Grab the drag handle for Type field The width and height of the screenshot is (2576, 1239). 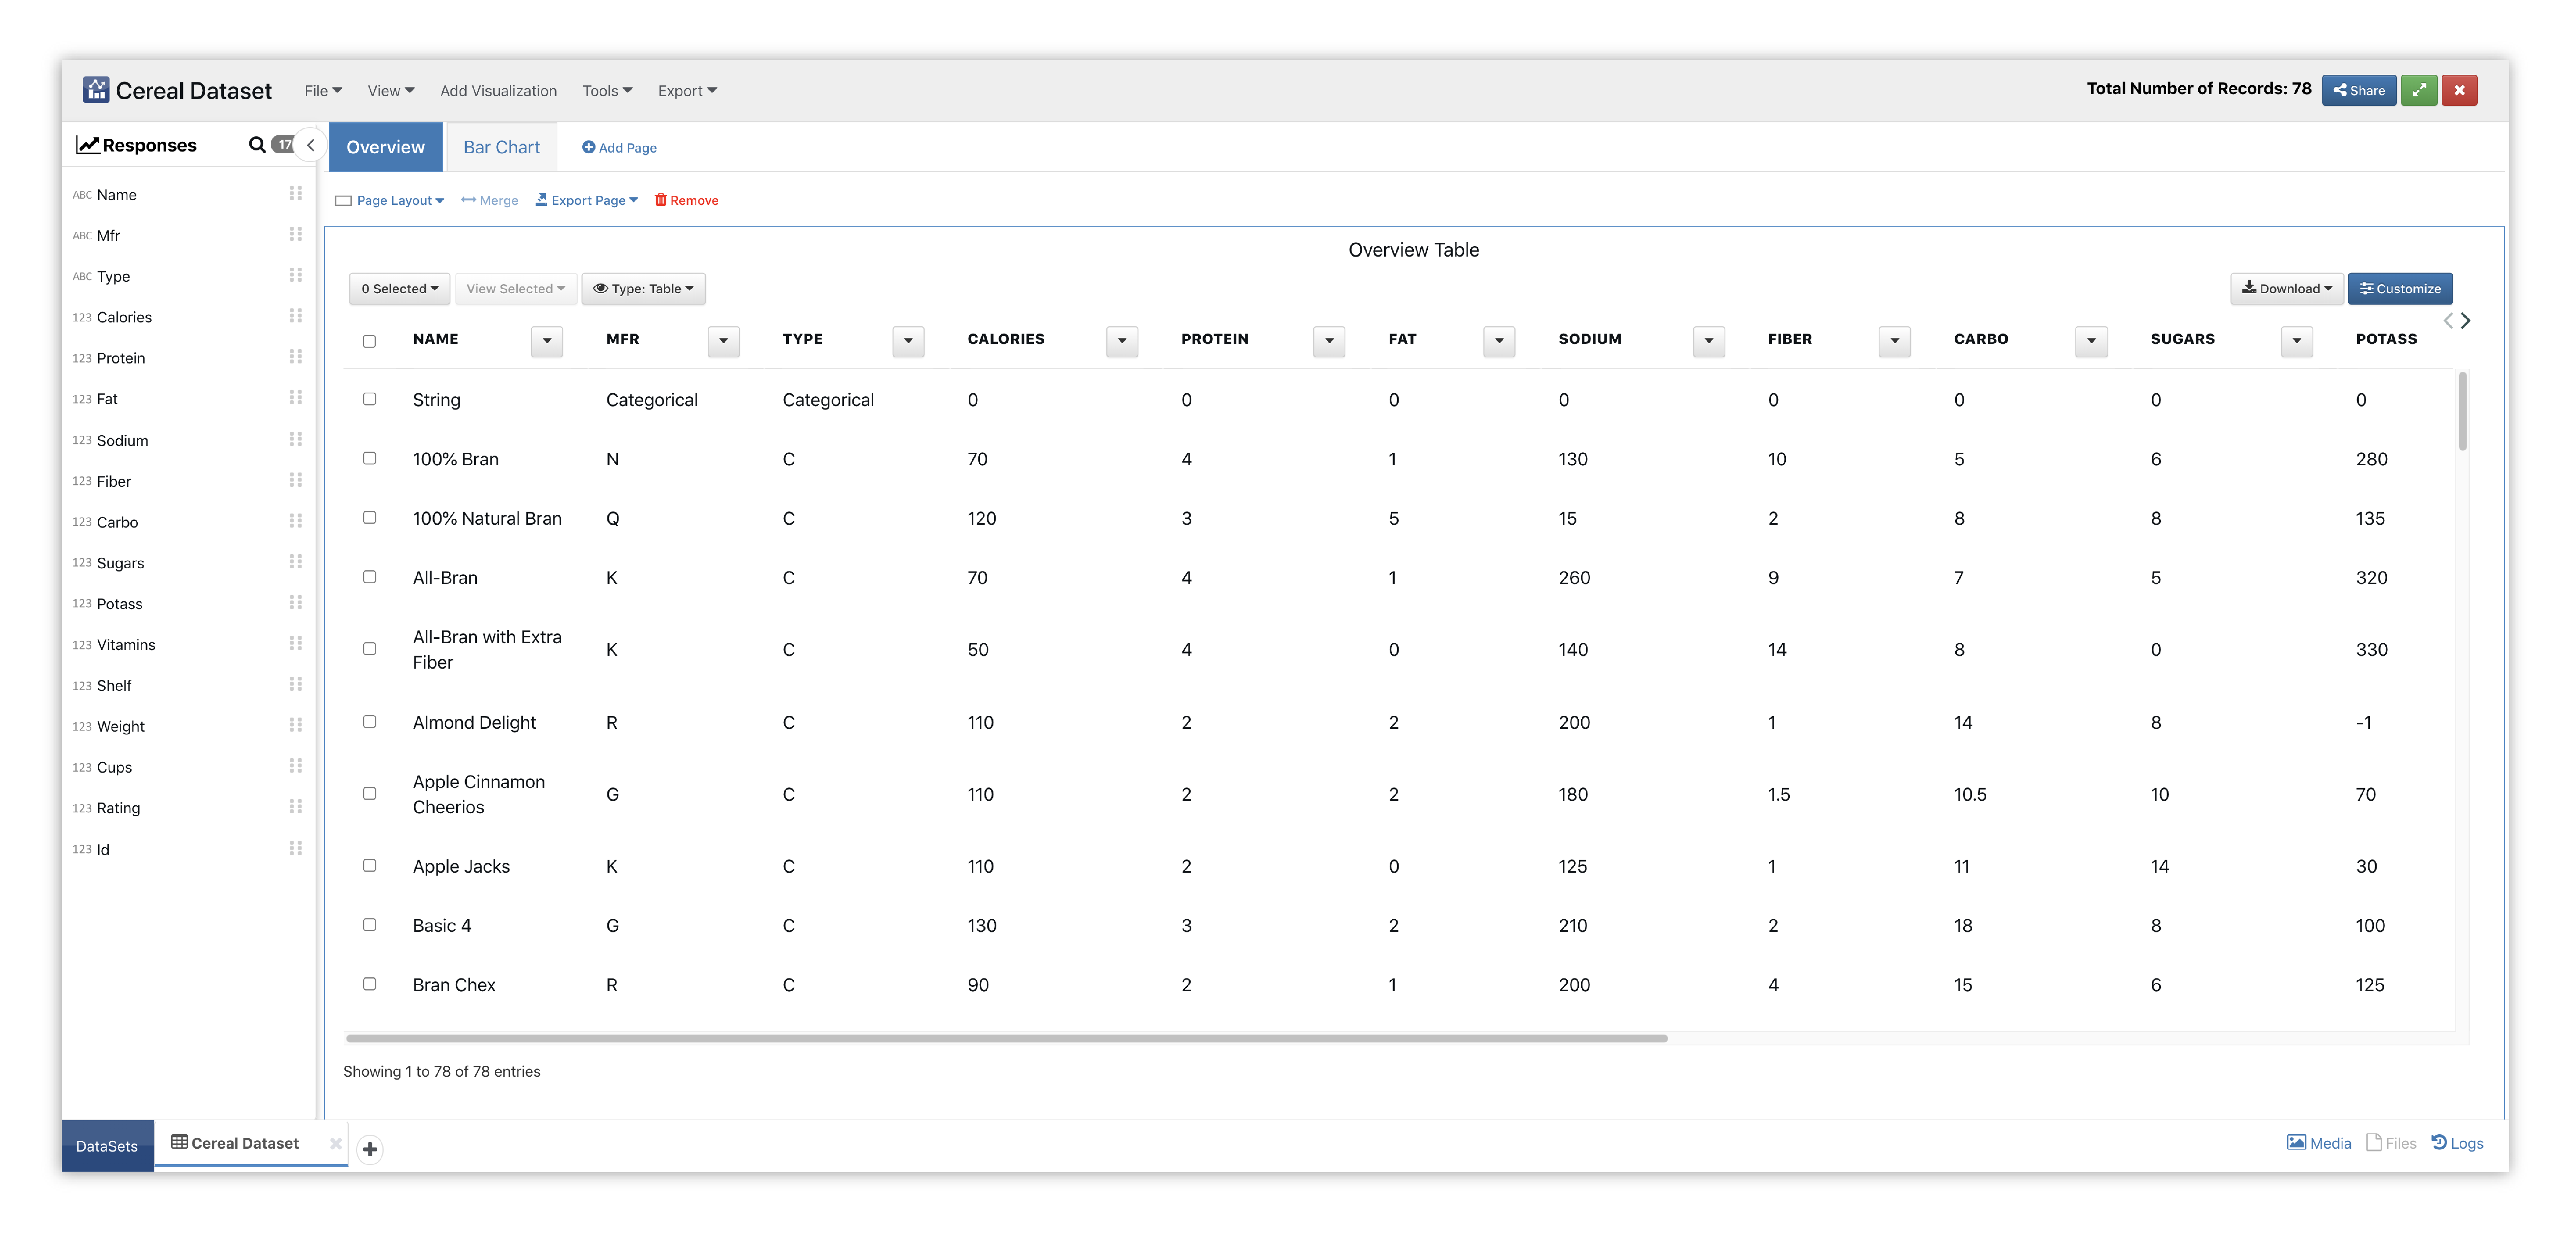tap(296, 275)
